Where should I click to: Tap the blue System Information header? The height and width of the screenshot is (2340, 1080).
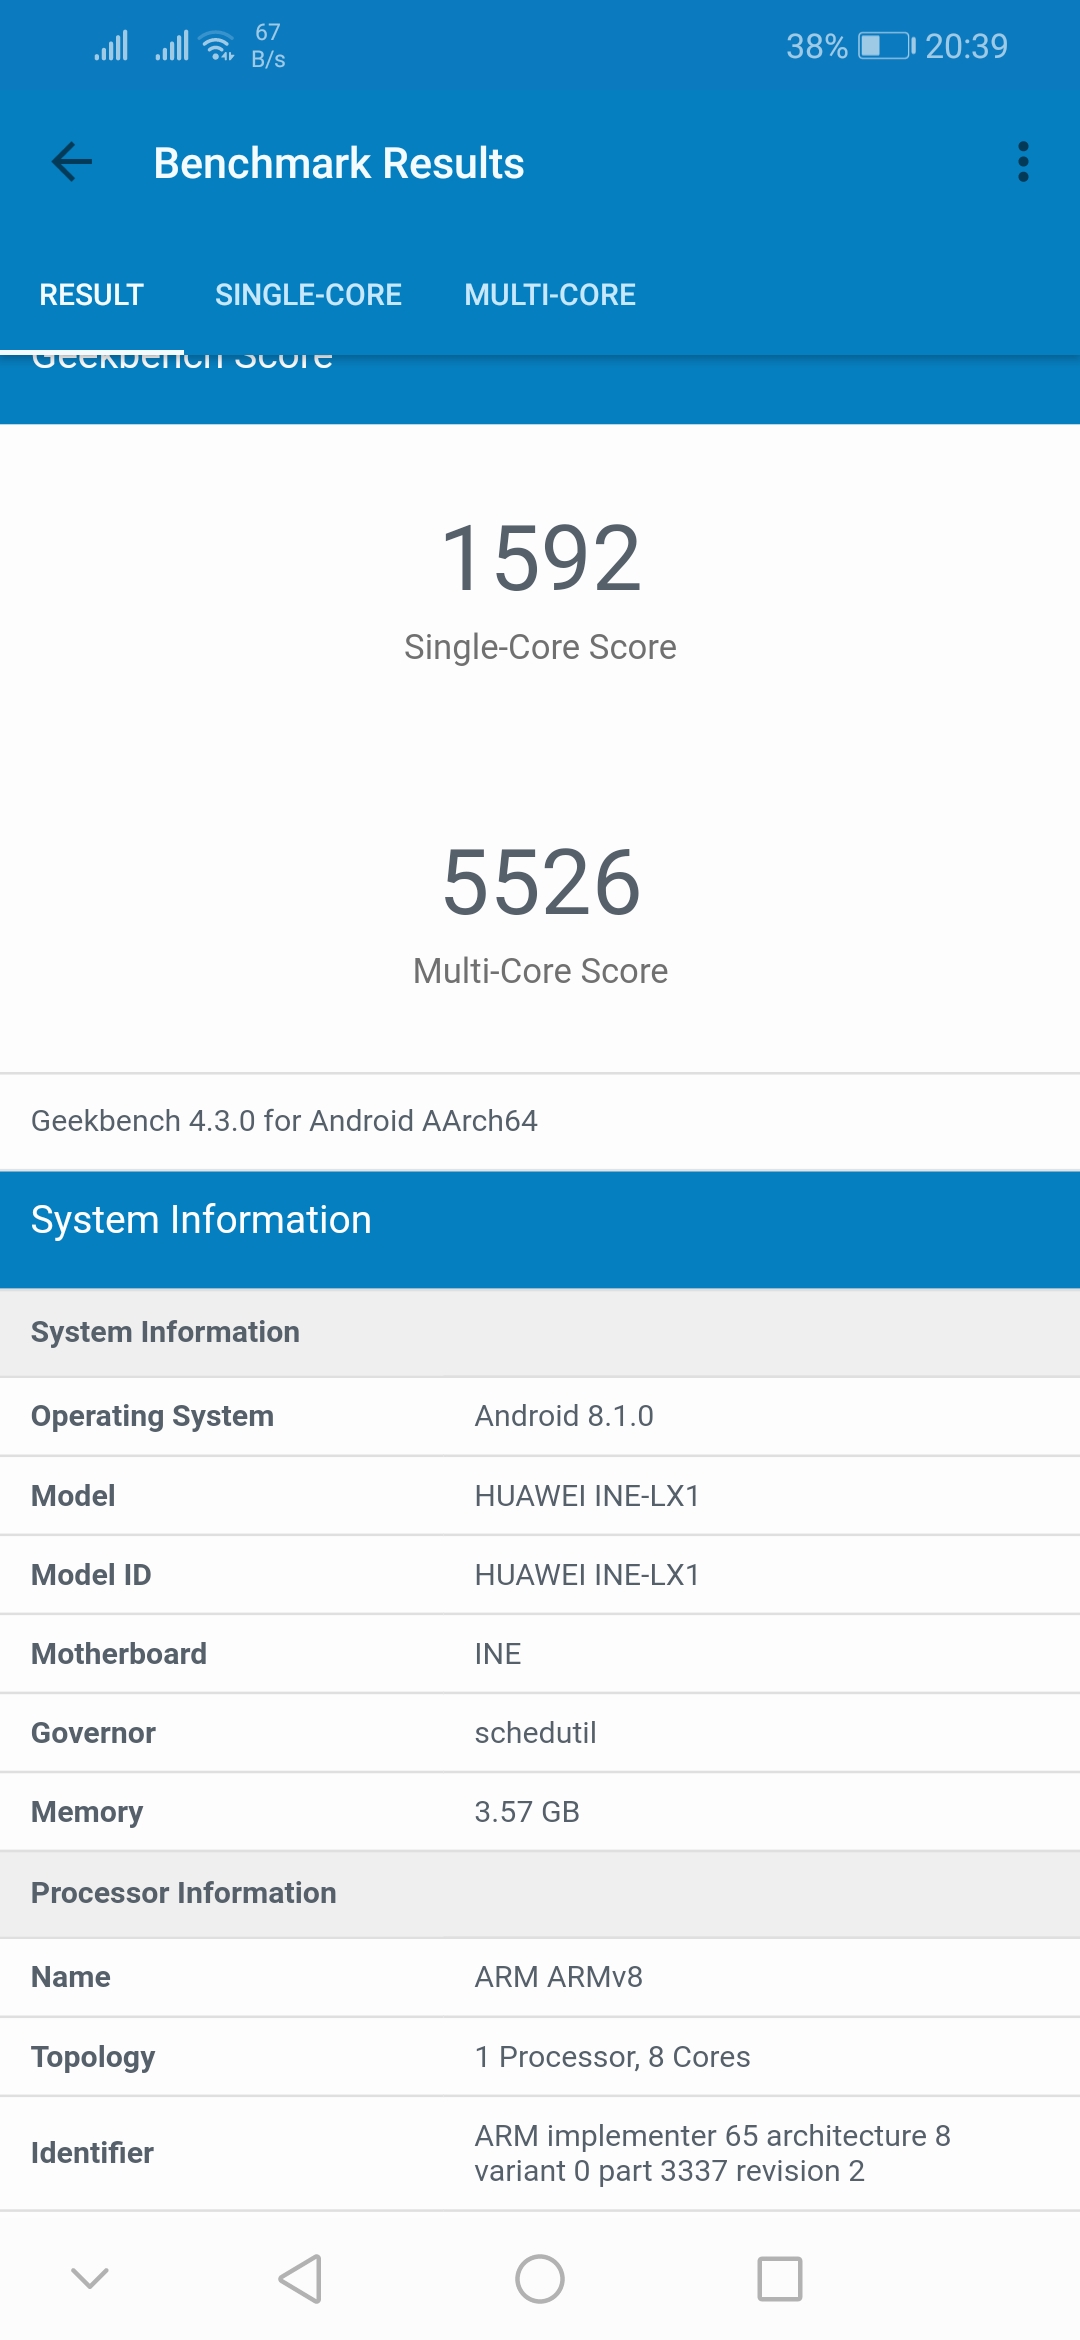point(540,1229)
